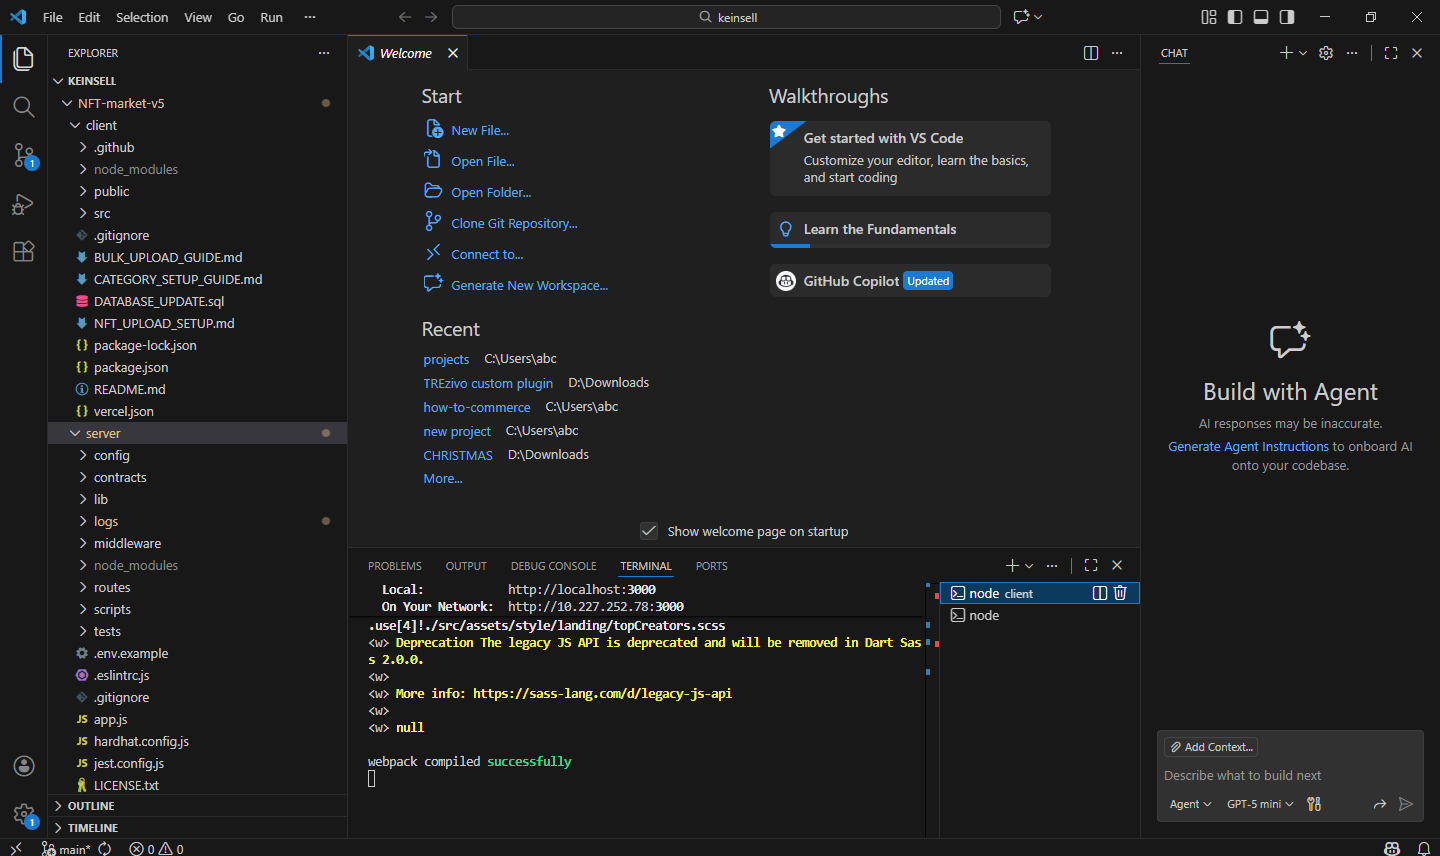
Task: Toggle the primary side bar layout button
Action: point(1235,17)
